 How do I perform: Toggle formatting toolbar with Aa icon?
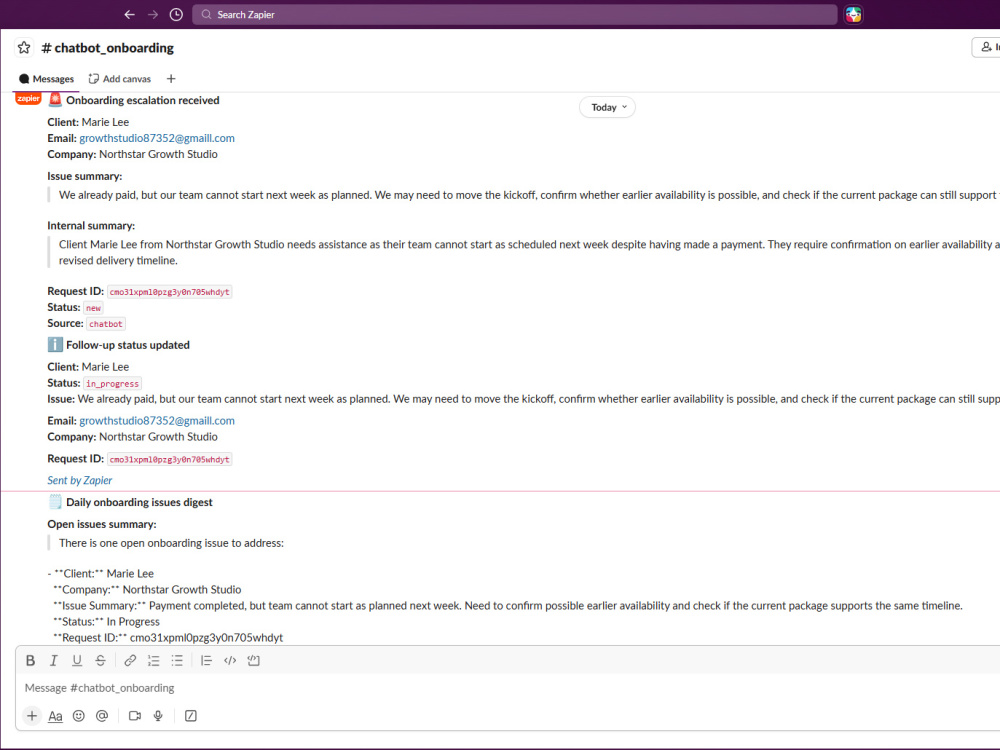55,716
